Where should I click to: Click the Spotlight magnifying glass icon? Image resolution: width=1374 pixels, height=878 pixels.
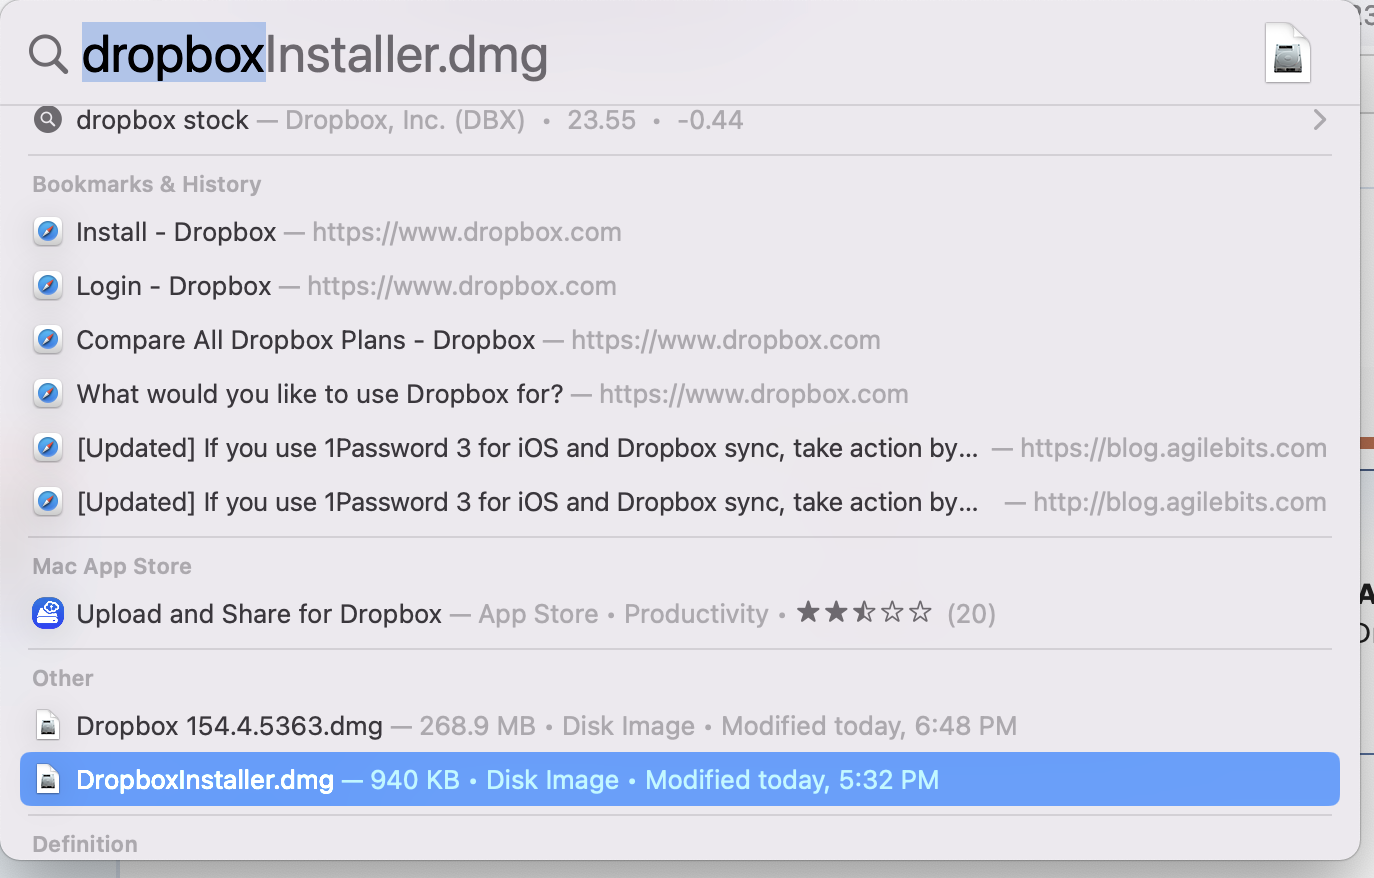pyautogui.click(x=48, y=54)
